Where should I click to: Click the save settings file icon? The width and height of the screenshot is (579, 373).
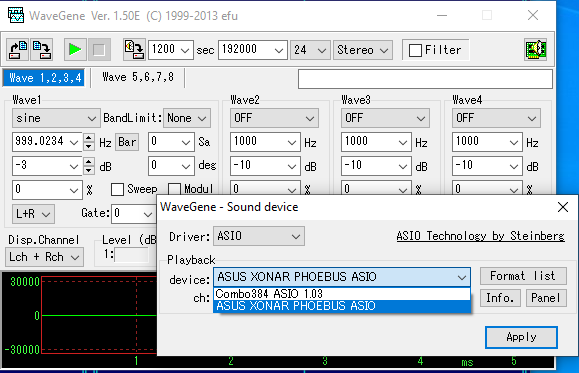coord(41,49)
